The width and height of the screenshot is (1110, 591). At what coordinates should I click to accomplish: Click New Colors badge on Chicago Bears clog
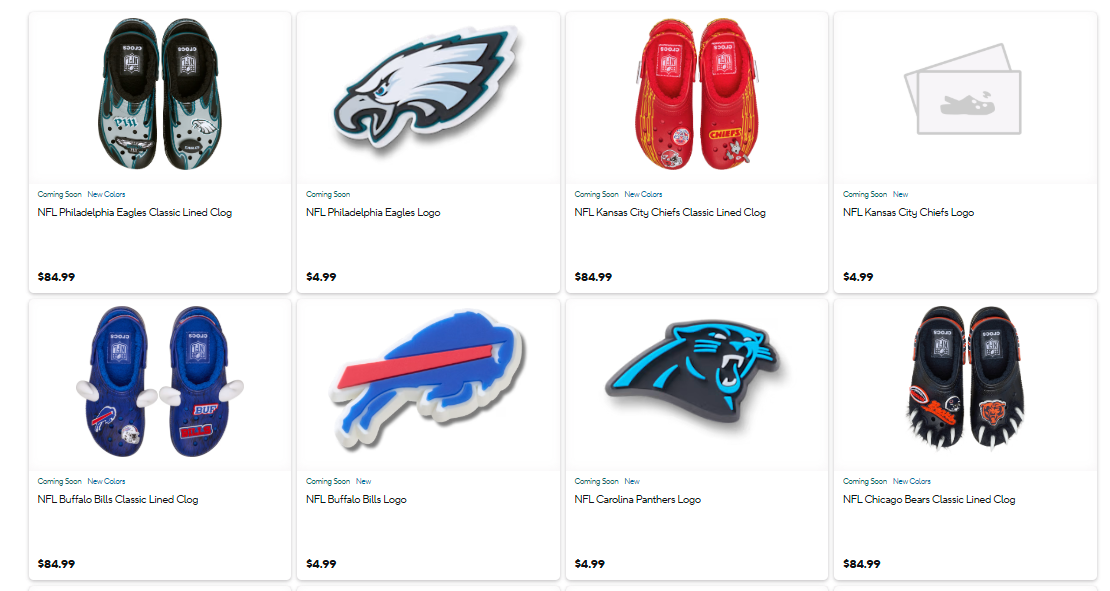tap(912, 481)
